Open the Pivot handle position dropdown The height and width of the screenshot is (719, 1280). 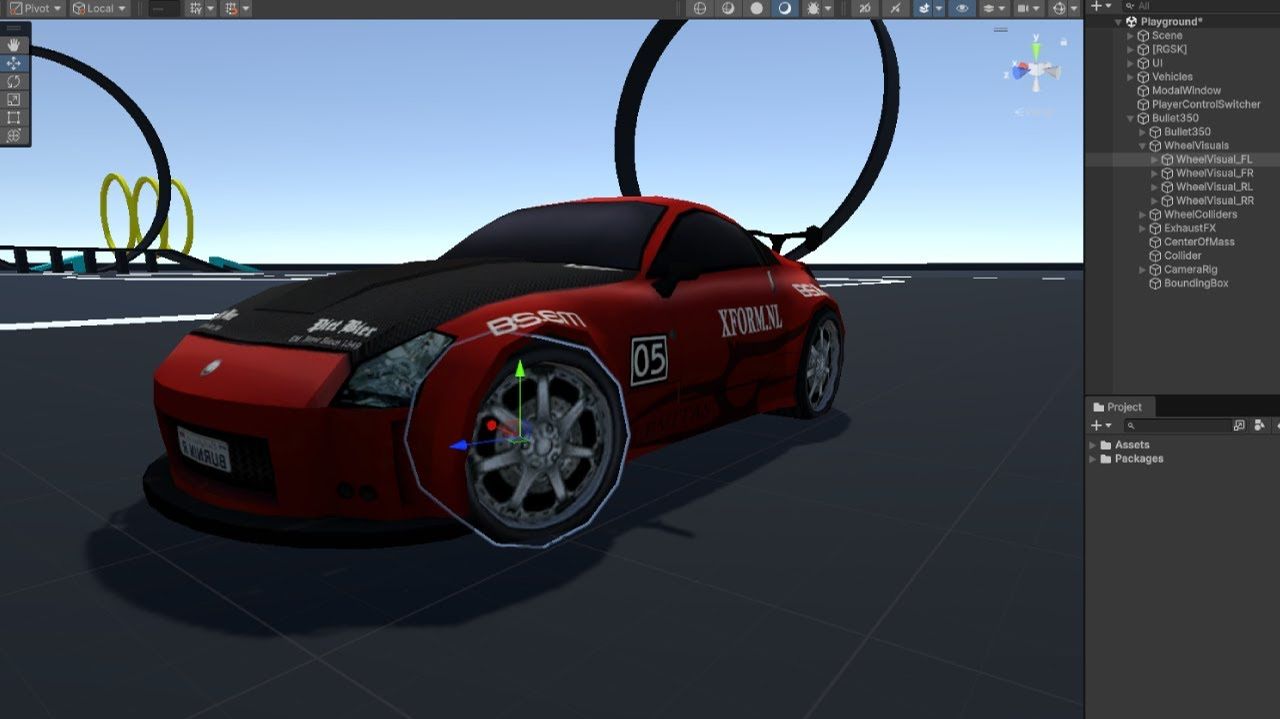(x=35, y=8)
